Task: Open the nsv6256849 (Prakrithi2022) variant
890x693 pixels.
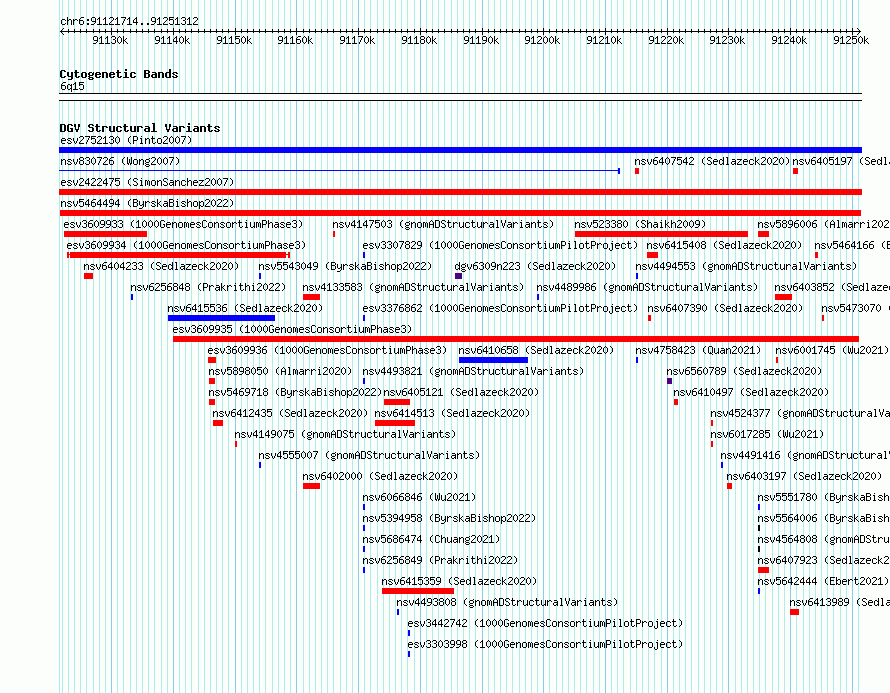Action: coord(440,560)
